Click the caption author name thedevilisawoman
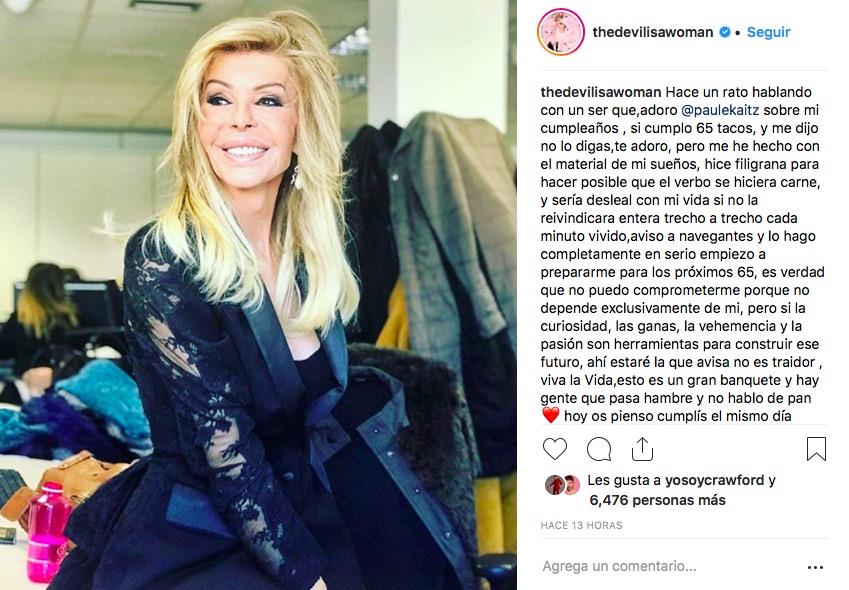The width and height of the screenshot is (849, 590). pyautogui.click(x=600, y=92)
